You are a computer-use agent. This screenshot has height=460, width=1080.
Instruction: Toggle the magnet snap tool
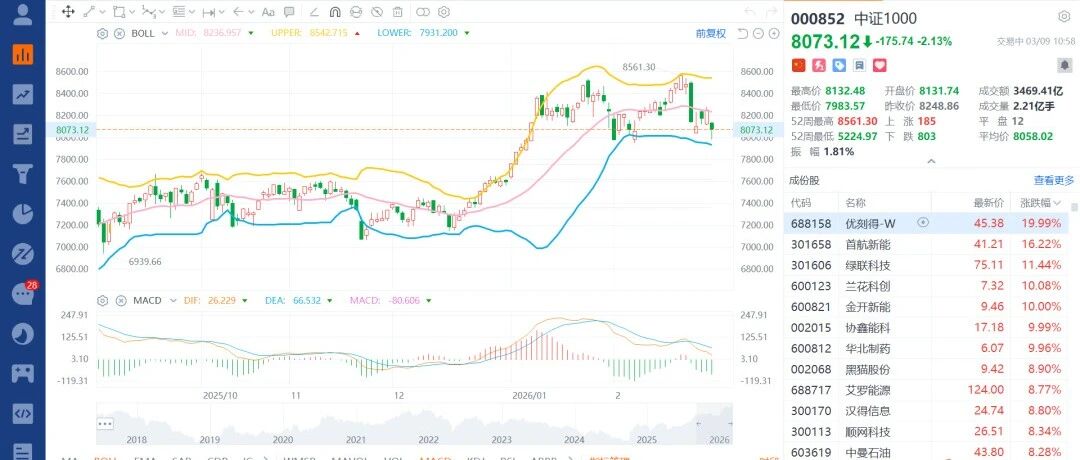(335, 12)
